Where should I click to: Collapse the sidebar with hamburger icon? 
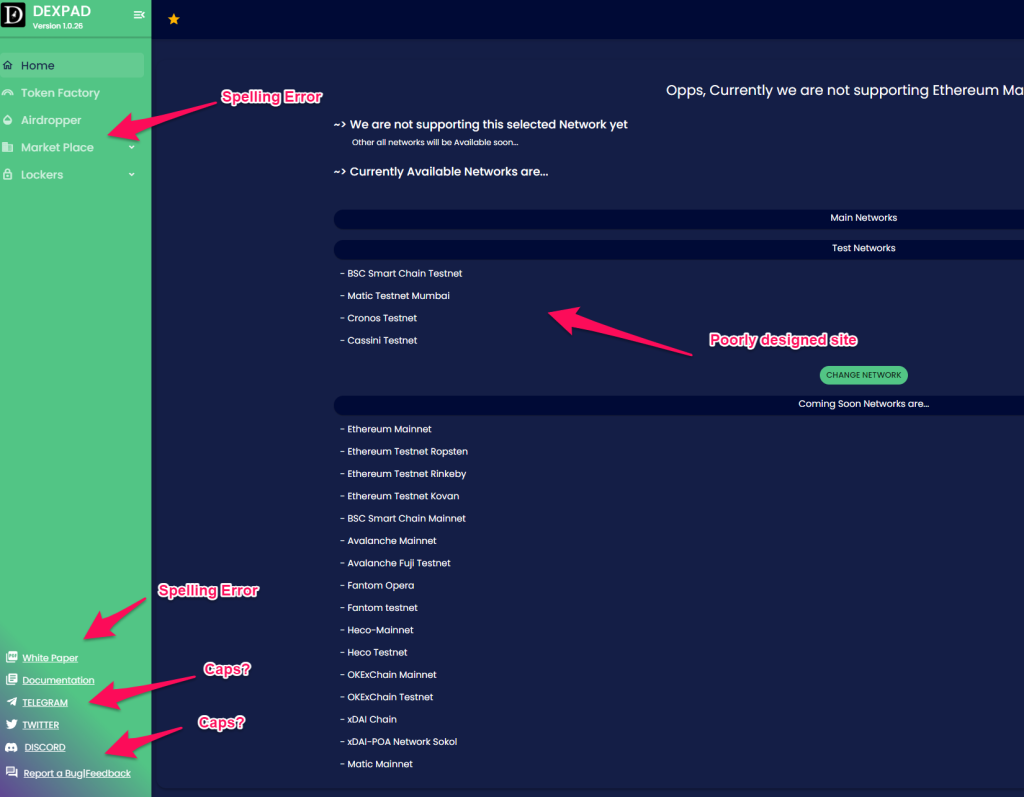(x=139, y=14)
